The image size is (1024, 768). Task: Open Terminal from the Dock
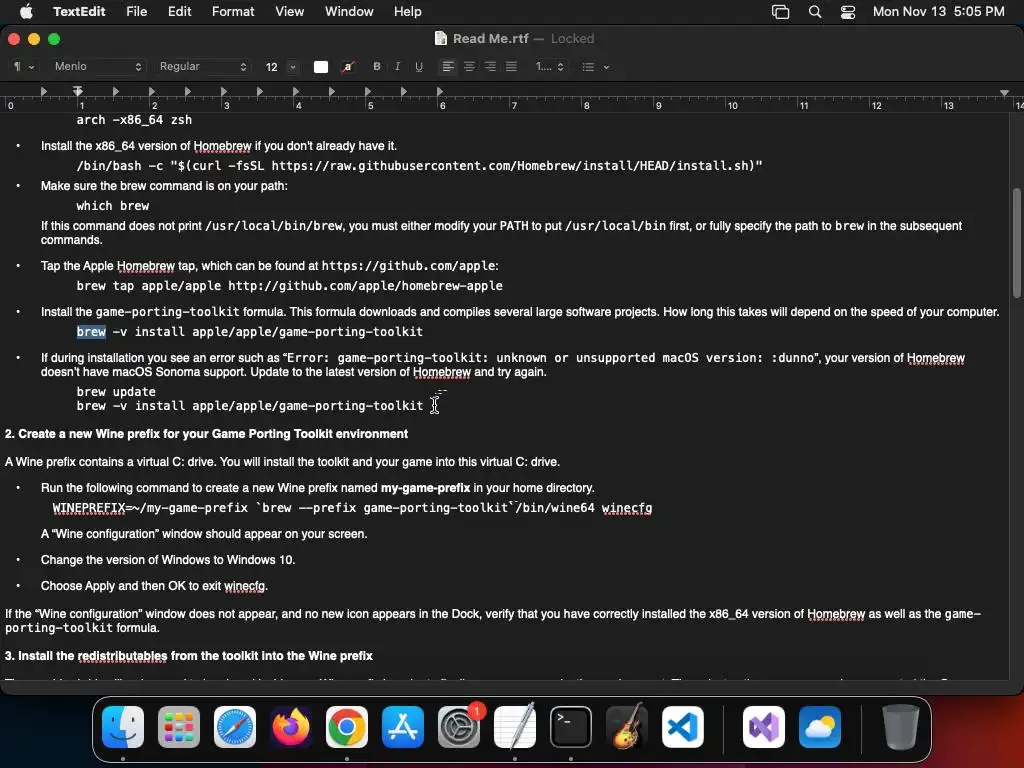(571, 727)
